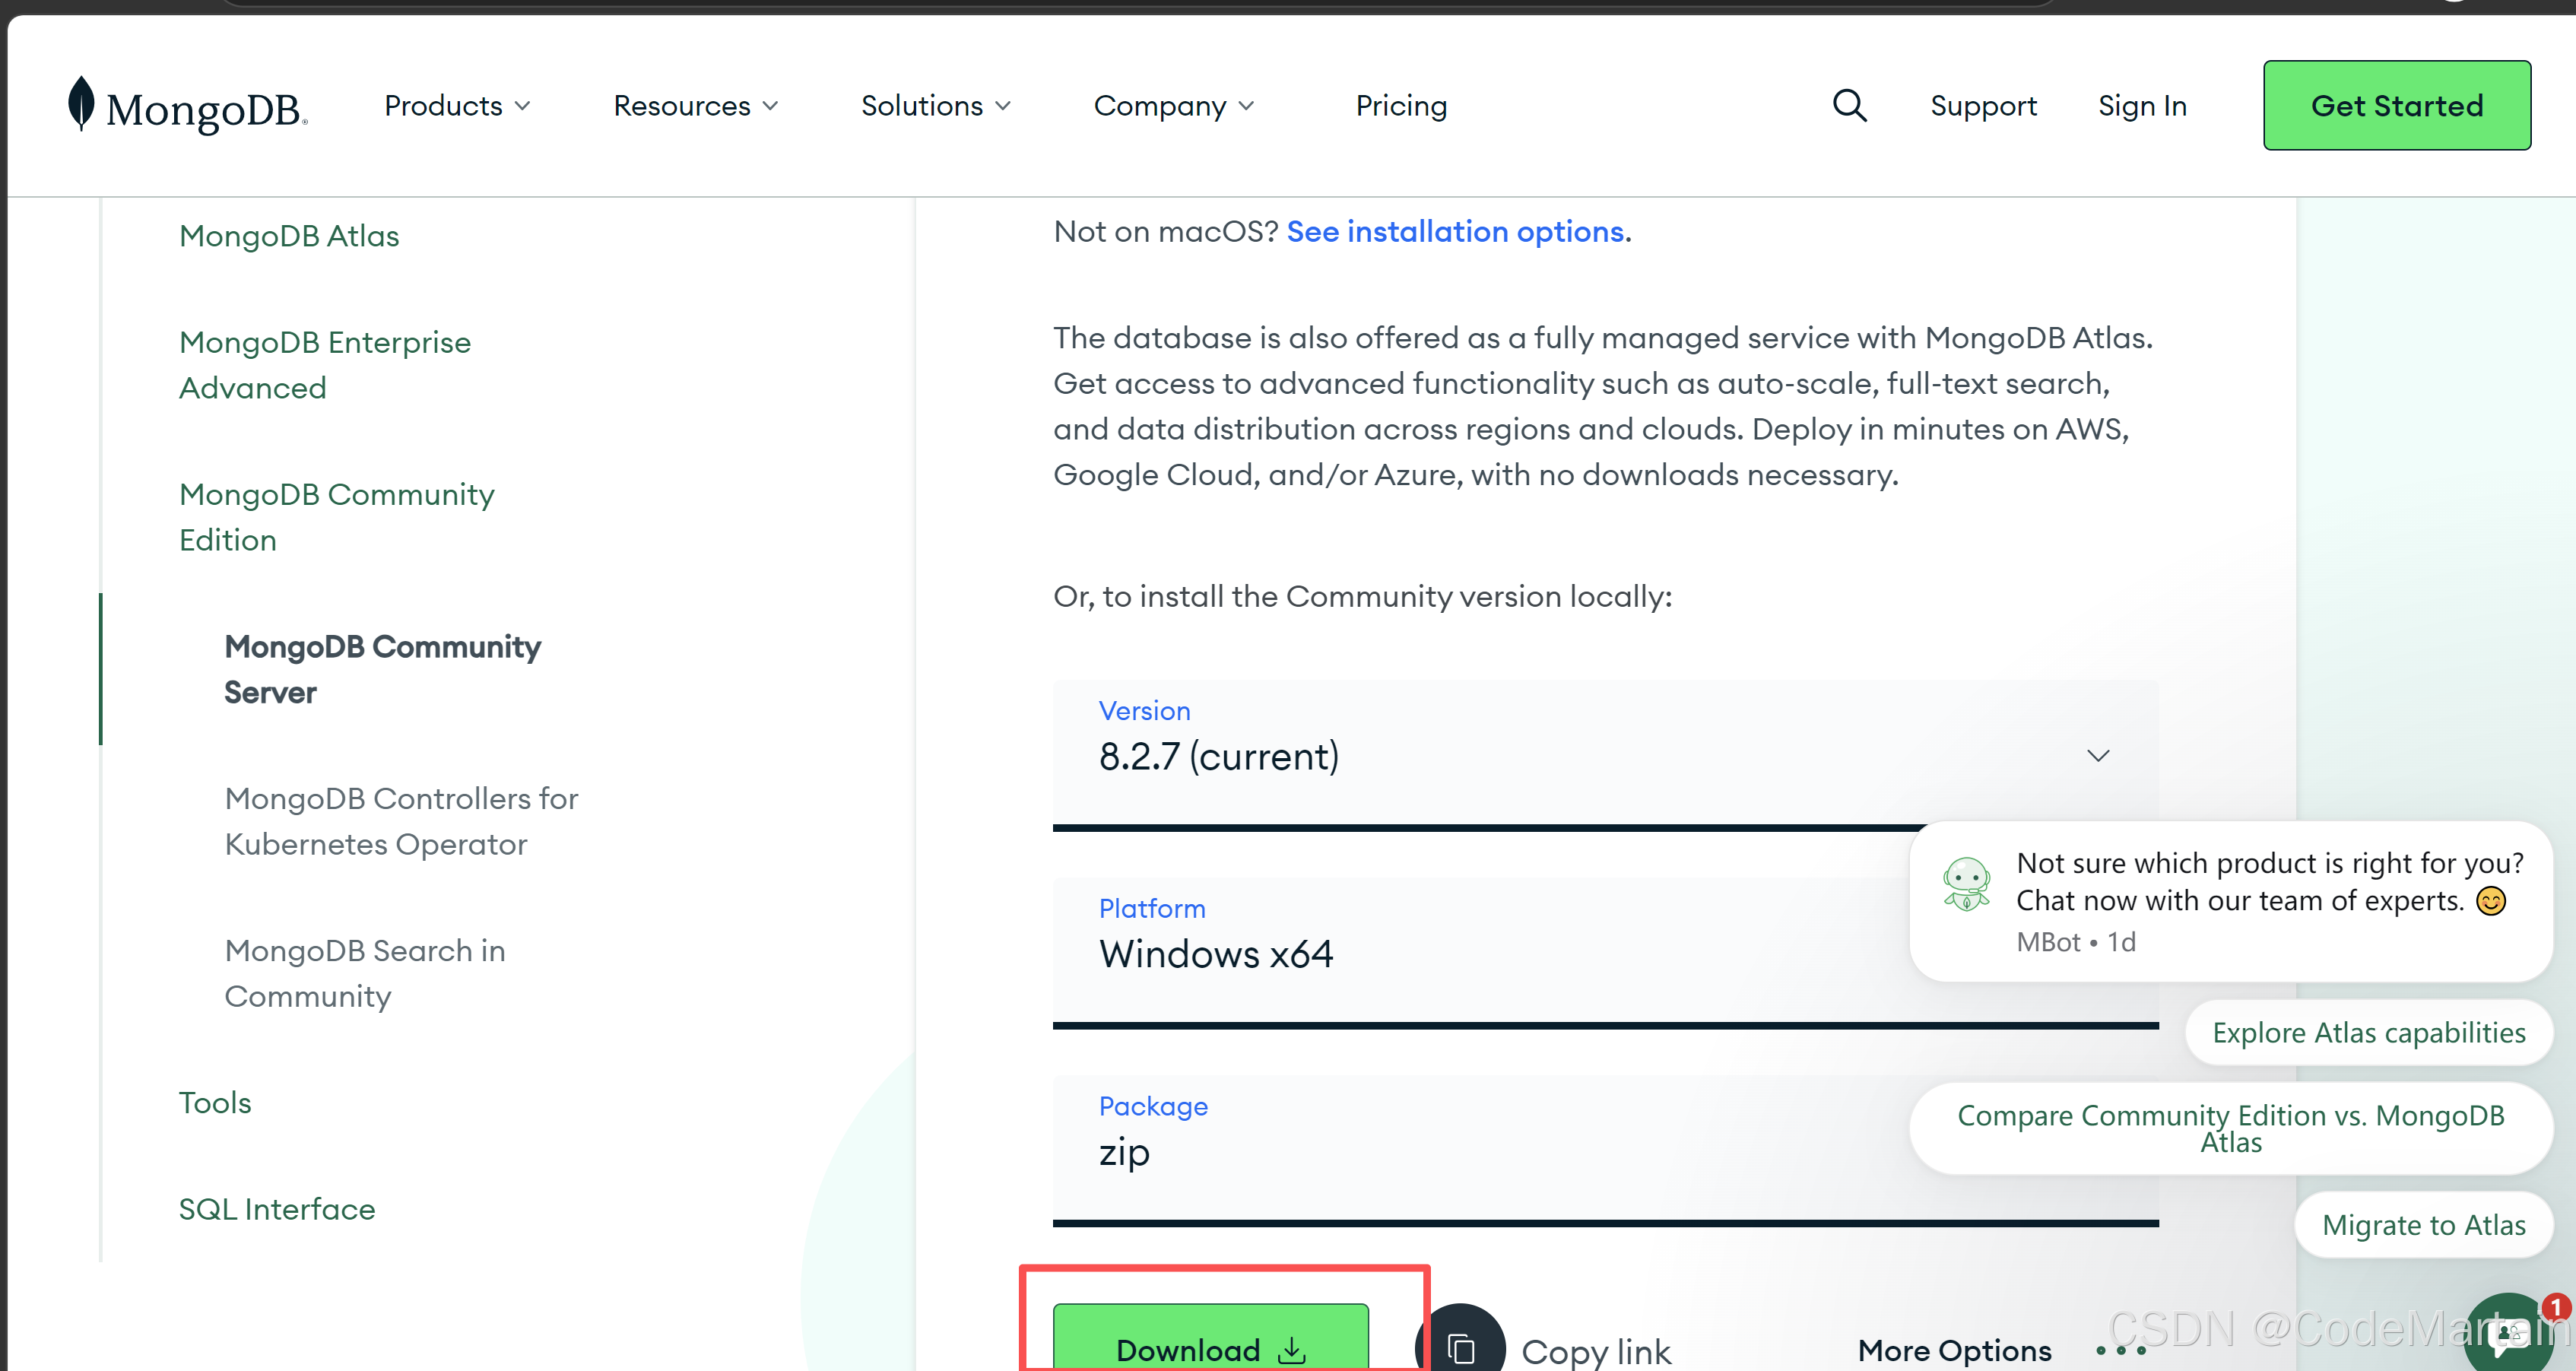Click the MBot avatar in chat popup
2576x1371 pixels.
(x=1966, y=883)
